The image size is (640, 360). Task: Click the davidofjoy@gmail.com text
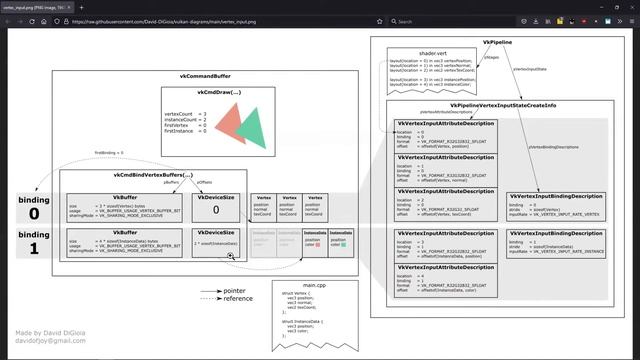tap(51, 341)
